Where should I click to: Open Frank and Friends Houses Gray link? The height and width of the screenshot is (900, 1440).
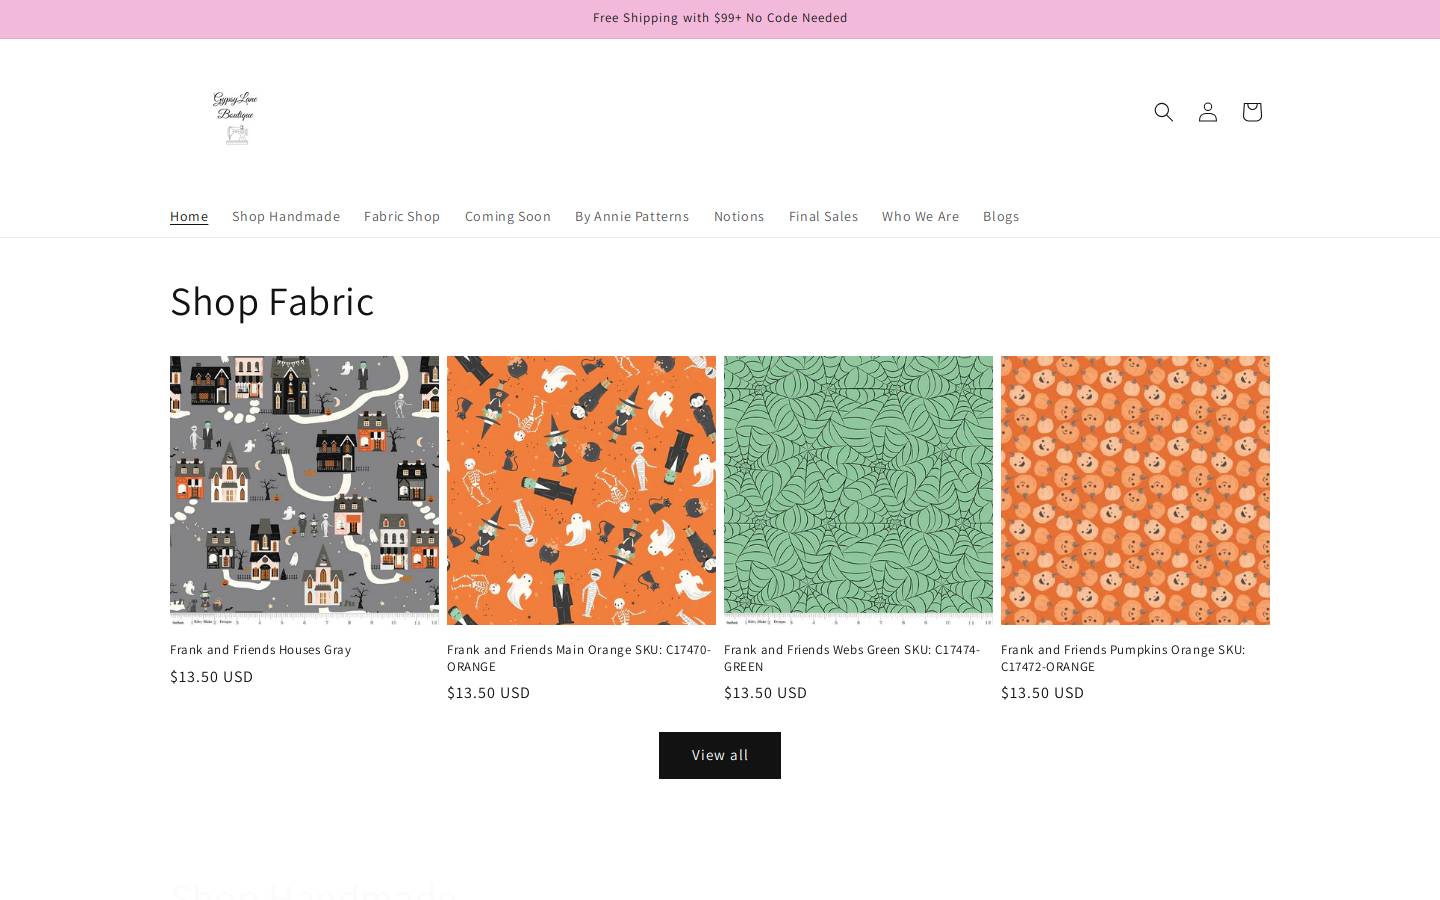point(260,650)
